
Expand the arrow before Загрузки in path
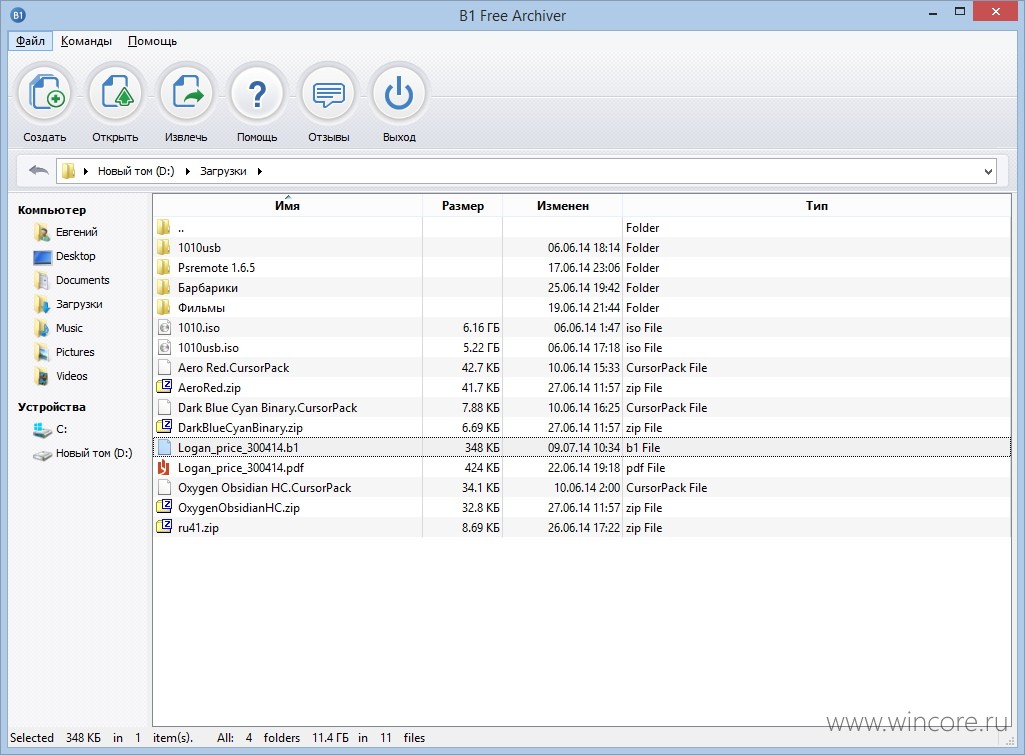point(188,171)
